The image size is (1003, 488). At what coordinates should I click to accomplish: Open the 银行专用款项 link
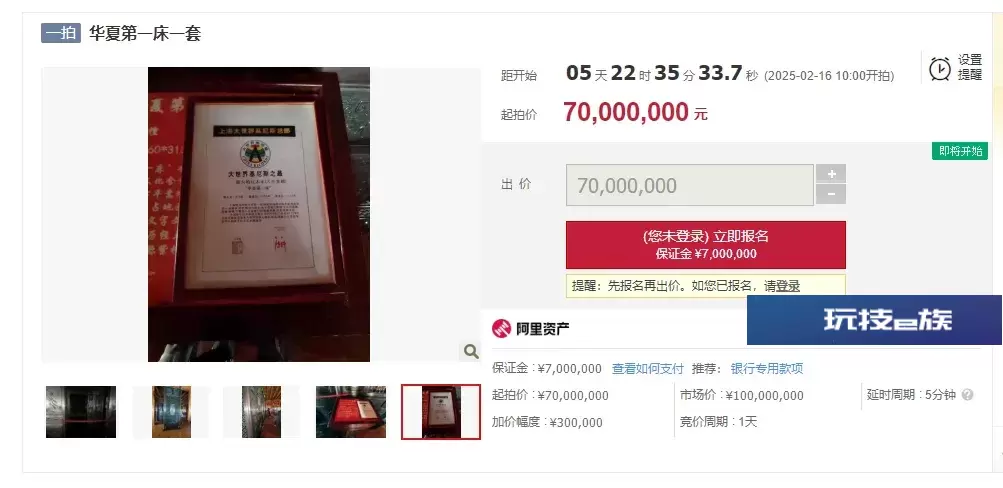point(767,368)
